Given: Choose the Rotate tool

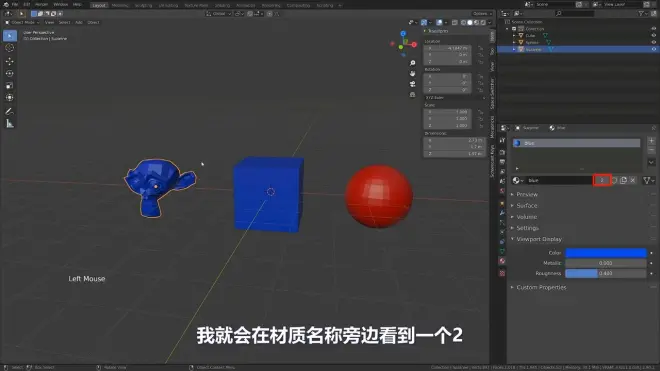Looking at the screenshot, I should pos(10,73).
